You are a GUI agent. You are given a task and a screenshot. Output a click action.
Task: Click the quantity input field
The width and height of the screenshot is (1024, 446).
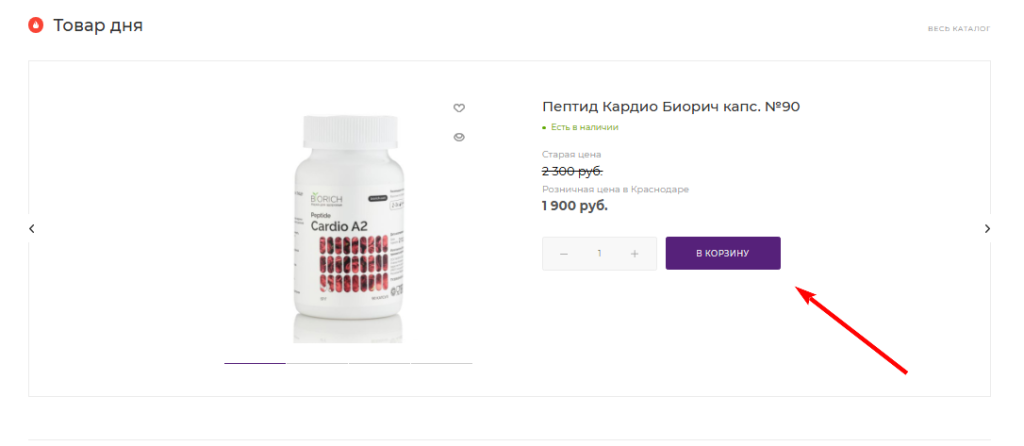pyautogui.click(x=599, y=254)
